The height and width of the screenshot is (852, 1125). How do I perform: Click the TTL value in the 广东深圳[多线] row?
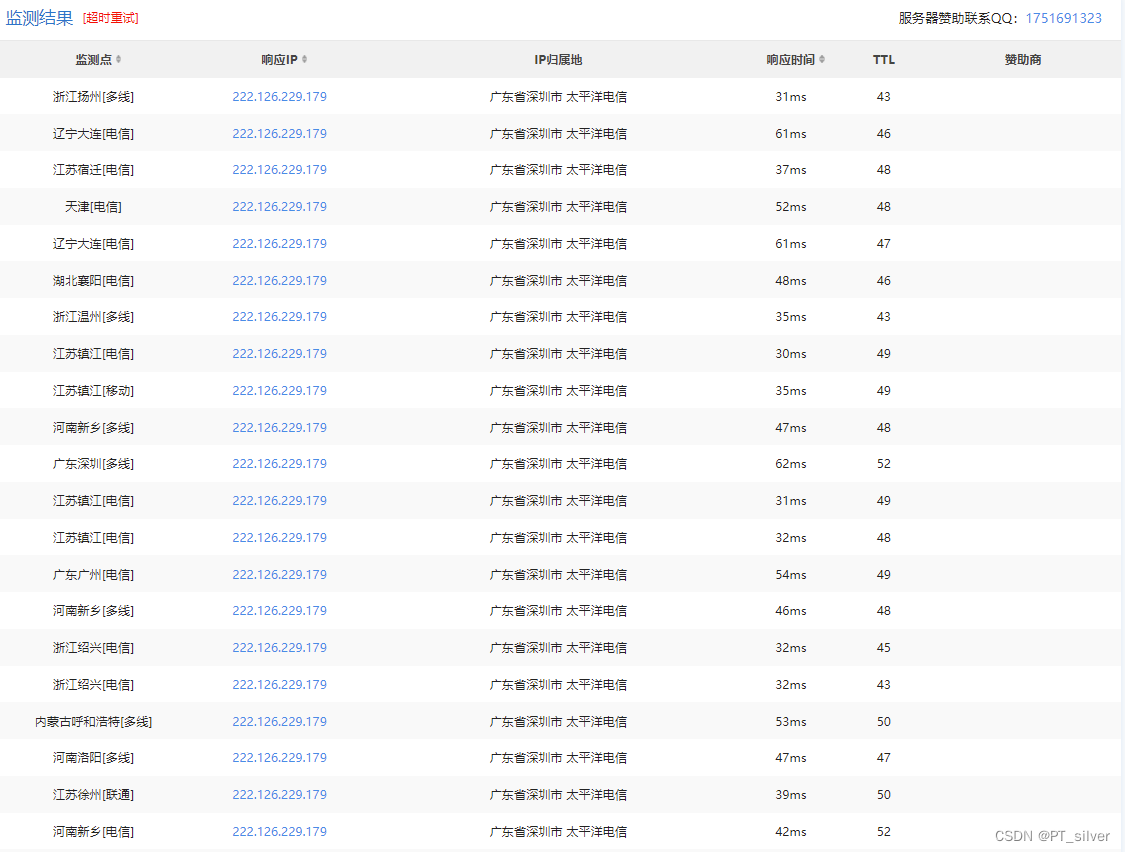pyautogui.click(x=884, y=464)
